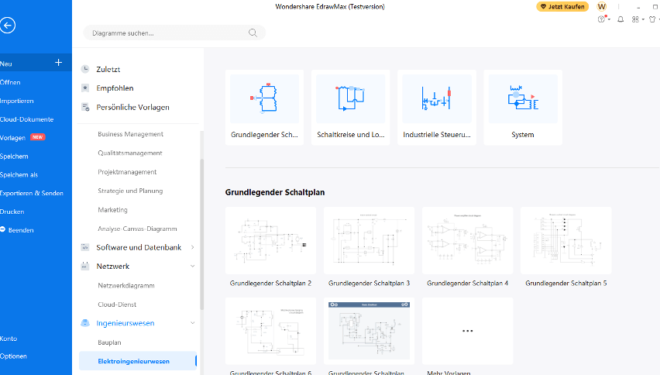Click the Persönliche Vorlagen icon
Image resolution: width=660 pixels, height=375 pixels.
[x=85, y=107]
